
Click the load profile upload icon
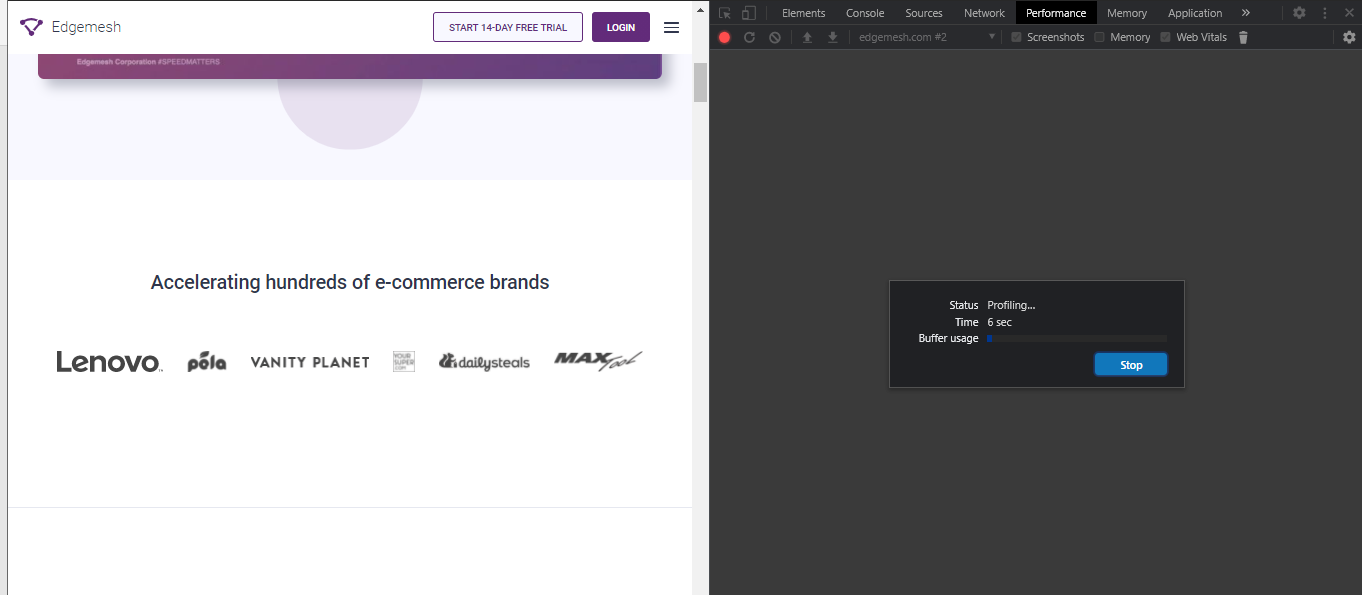(x=807, y=37)
